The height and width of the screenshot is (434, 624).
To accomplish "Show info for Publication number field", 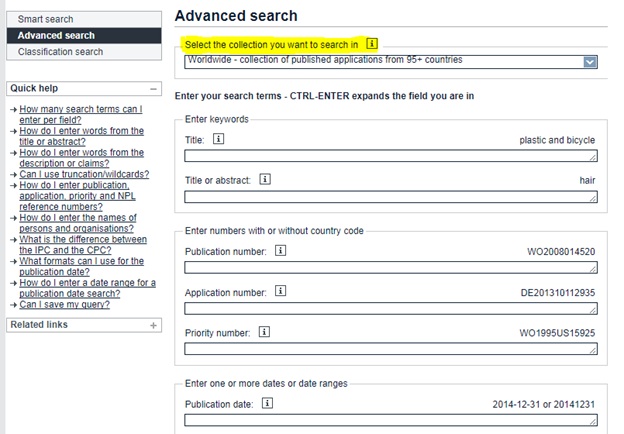I will tap(281, 251).
